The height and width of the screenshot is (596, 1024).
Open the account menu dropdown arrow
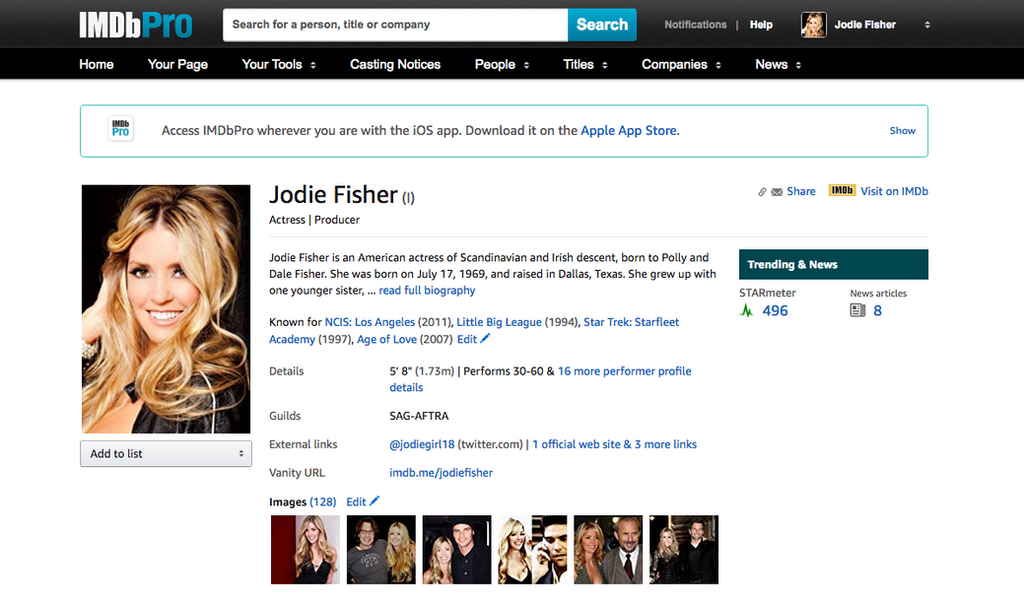click(927, 25)
